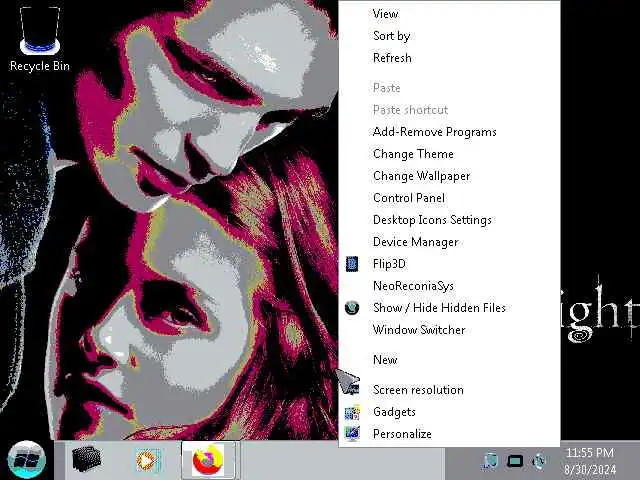The image size is (640, 480).
Task: Select Change Wallpaper
Action: coord(449,176)
